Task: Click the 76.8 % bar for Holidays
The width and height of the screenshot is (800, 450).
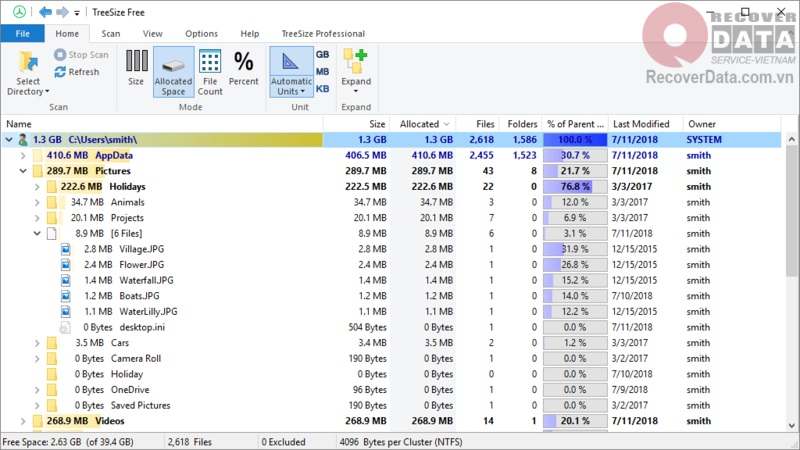Action: click(575, 187)
